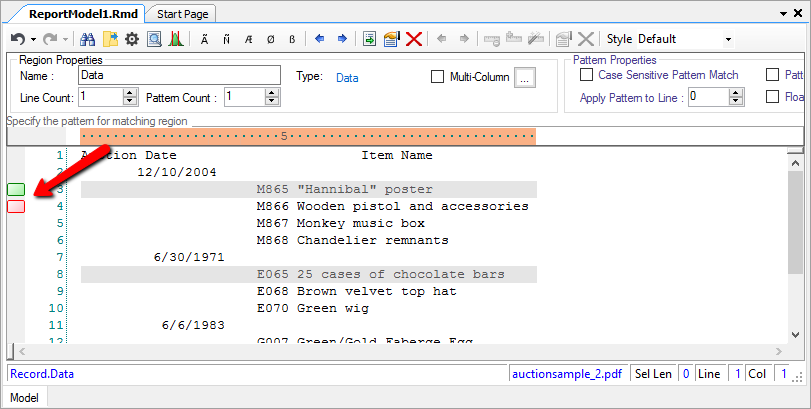Click the red region marker in margin
This screenshot has width=811, height=409.
(16, 206)
